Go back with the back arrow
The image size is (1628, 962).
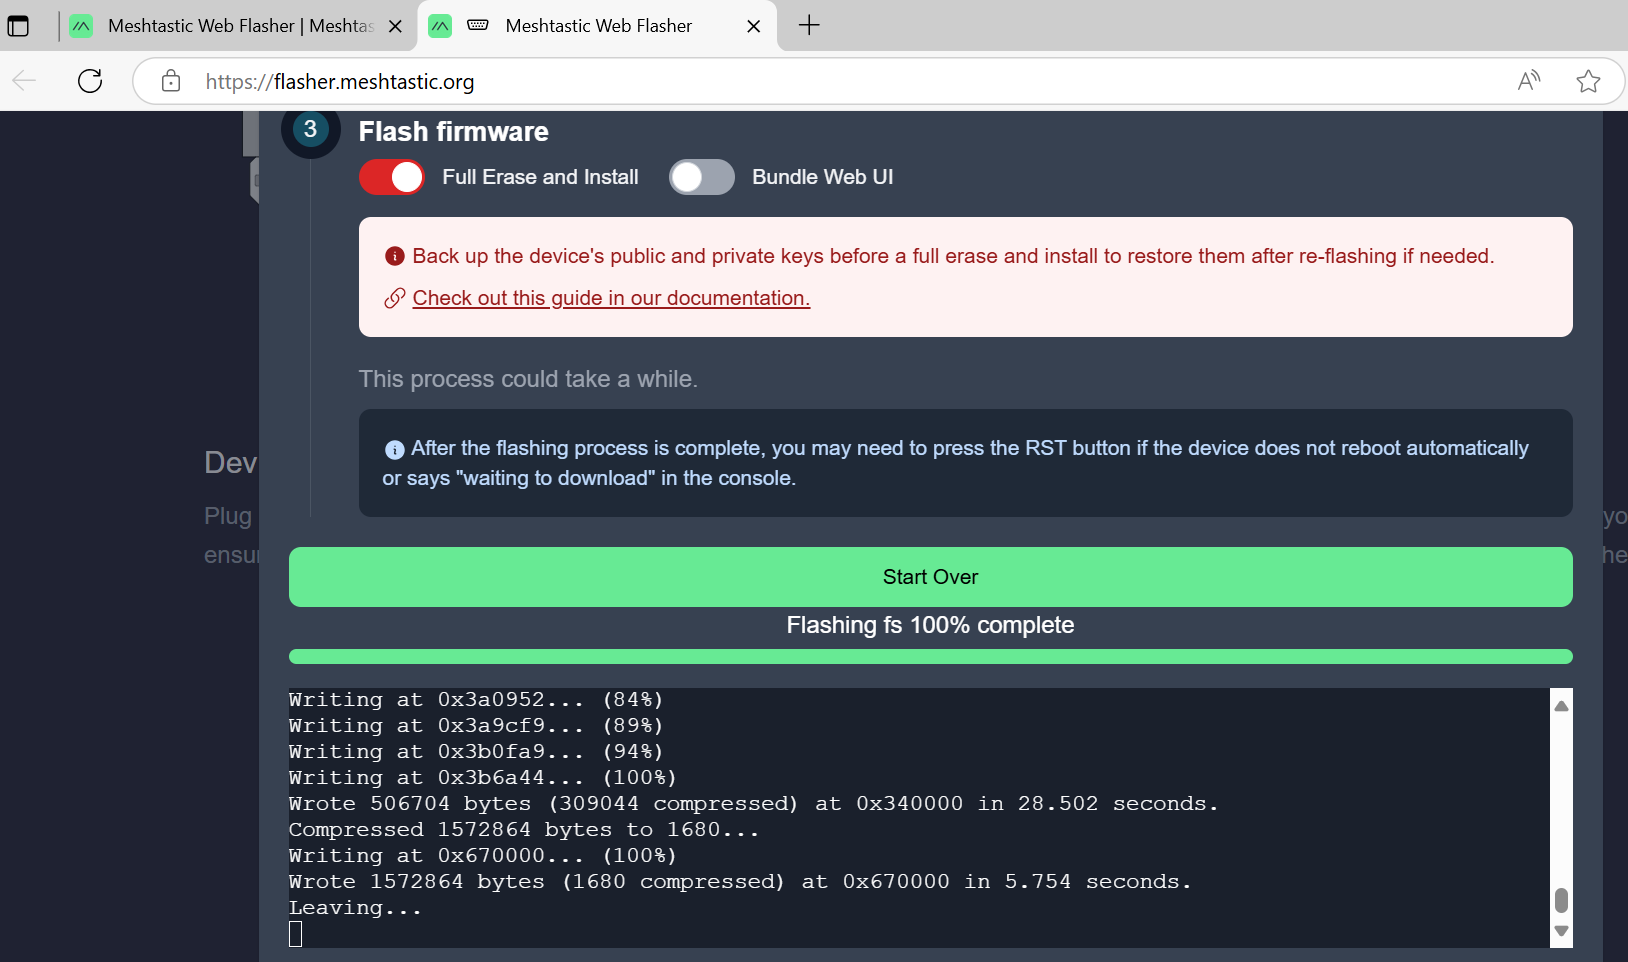pyautogui.click(x=24, y=81)
